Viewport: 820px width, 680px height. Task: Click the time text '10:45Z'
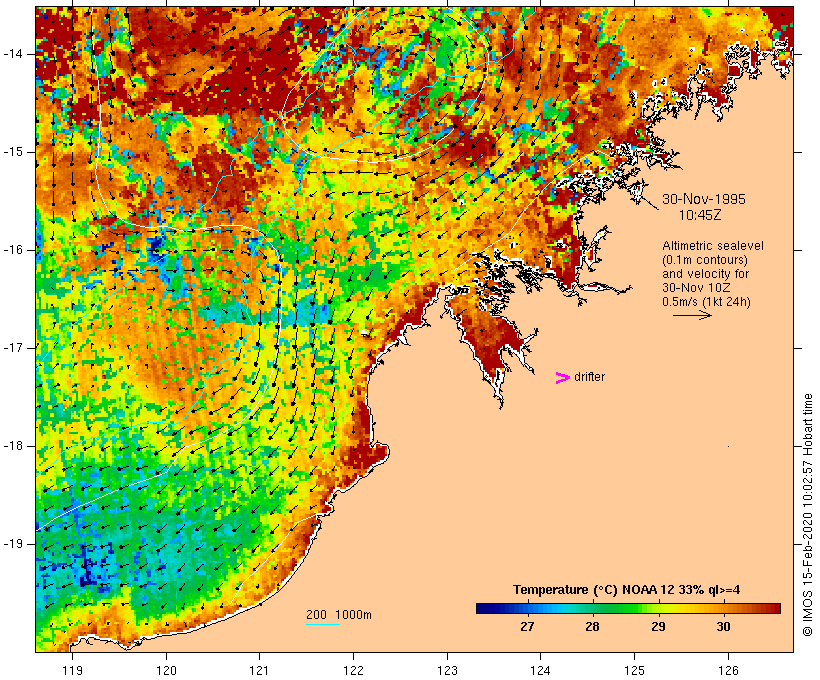click(x=700, y=215)
